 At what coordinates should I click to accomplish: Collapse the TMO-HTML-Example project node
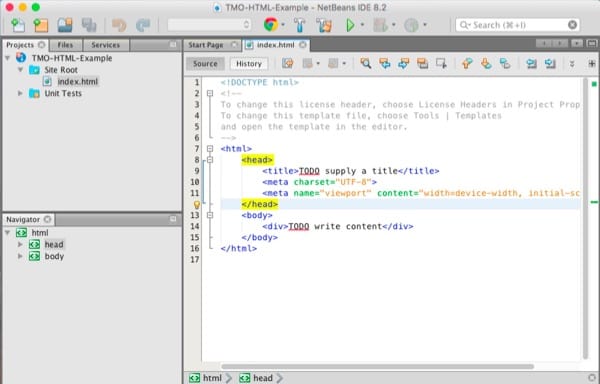7,58
